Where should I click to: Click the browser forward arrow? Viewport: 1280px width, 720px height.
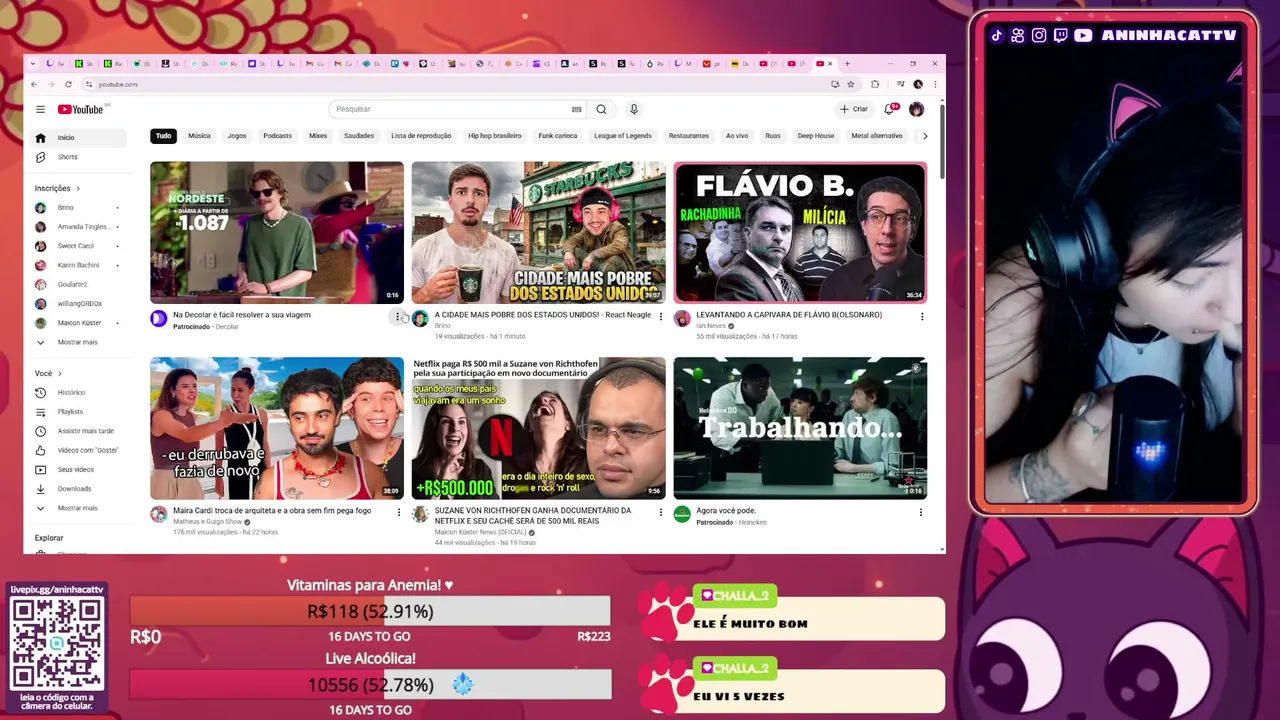tap(50, 84)
